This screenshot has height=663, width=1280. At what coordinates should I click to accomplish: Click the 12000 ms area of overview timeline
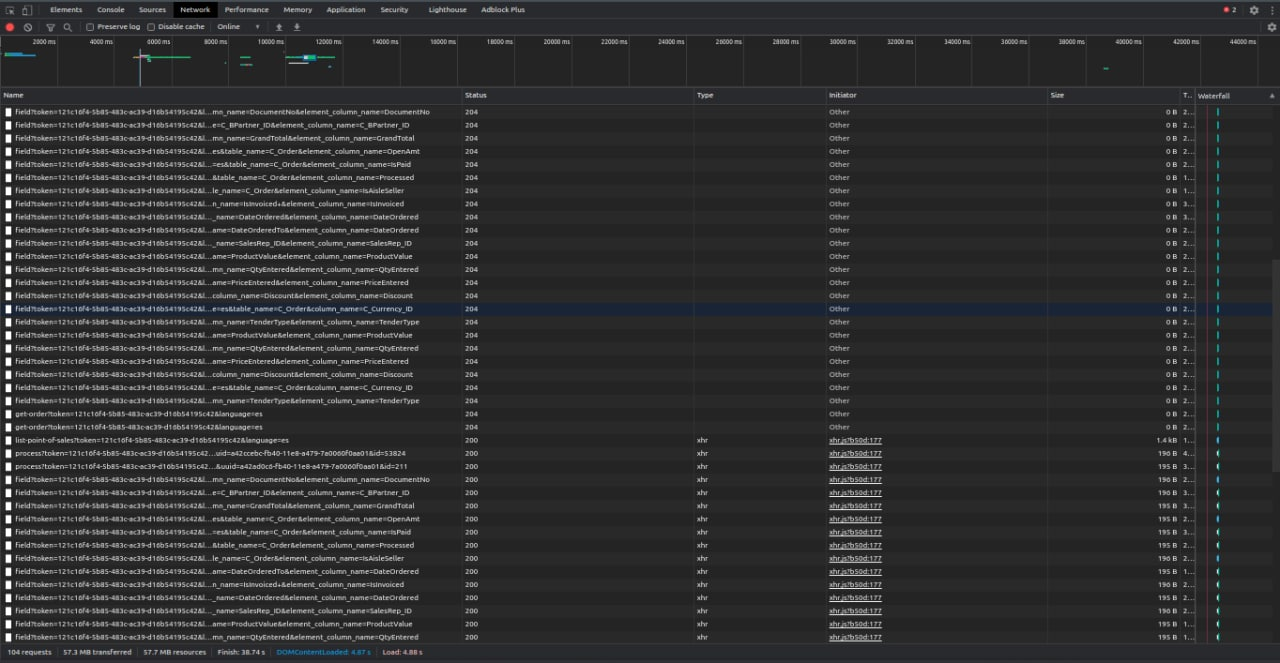(328, 42)
